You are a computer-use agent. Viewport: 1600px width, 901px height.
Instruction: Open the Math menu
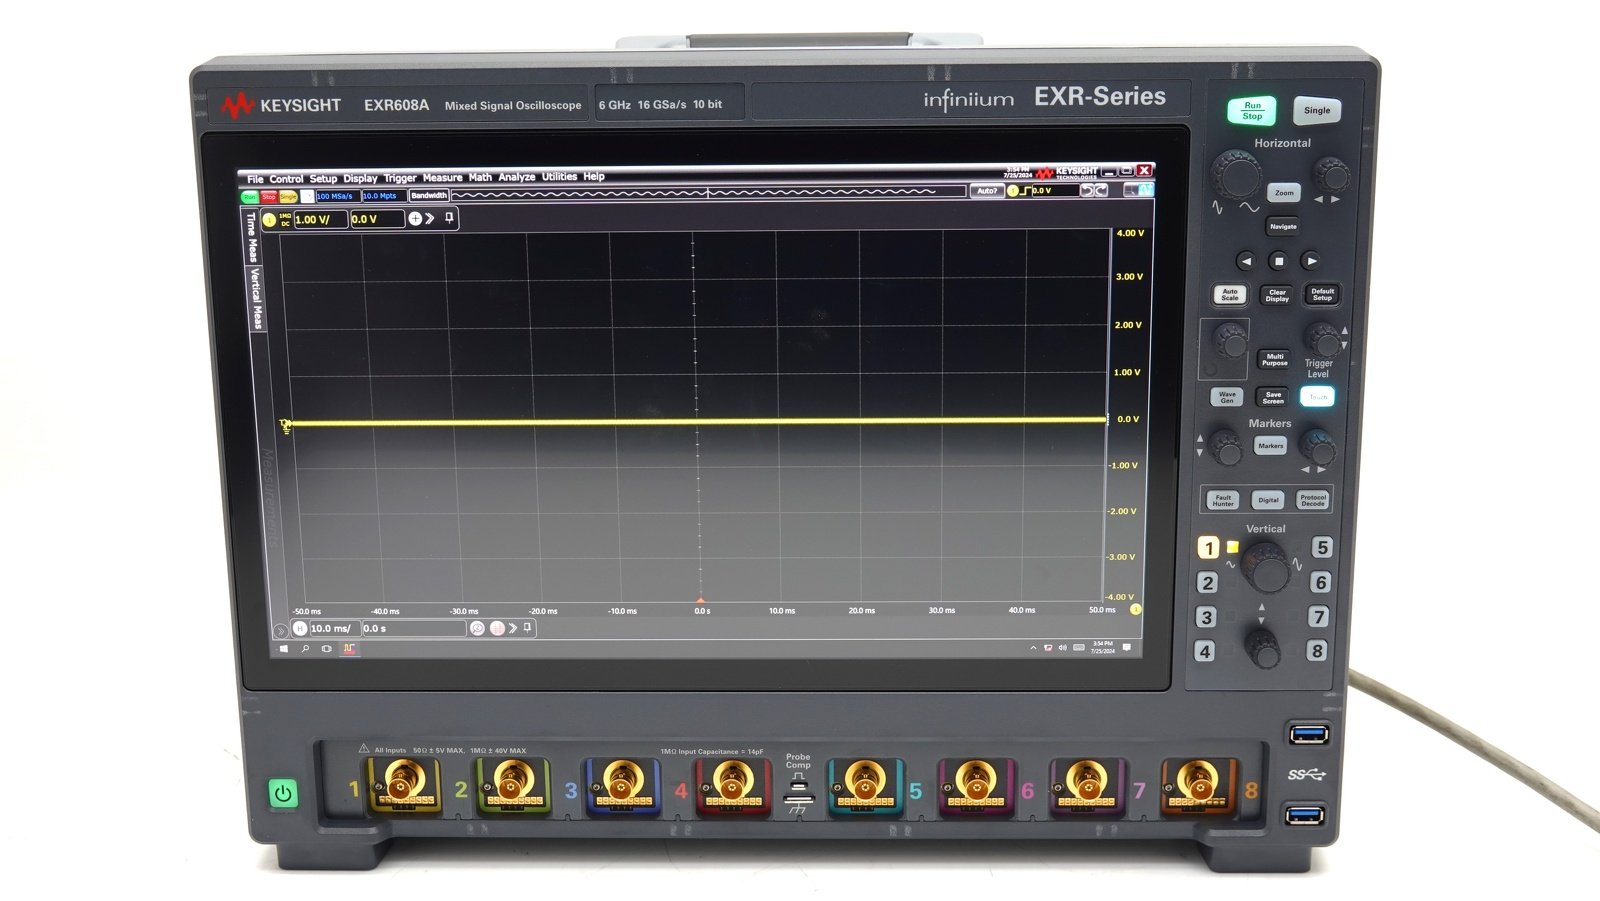coord(480,177)
